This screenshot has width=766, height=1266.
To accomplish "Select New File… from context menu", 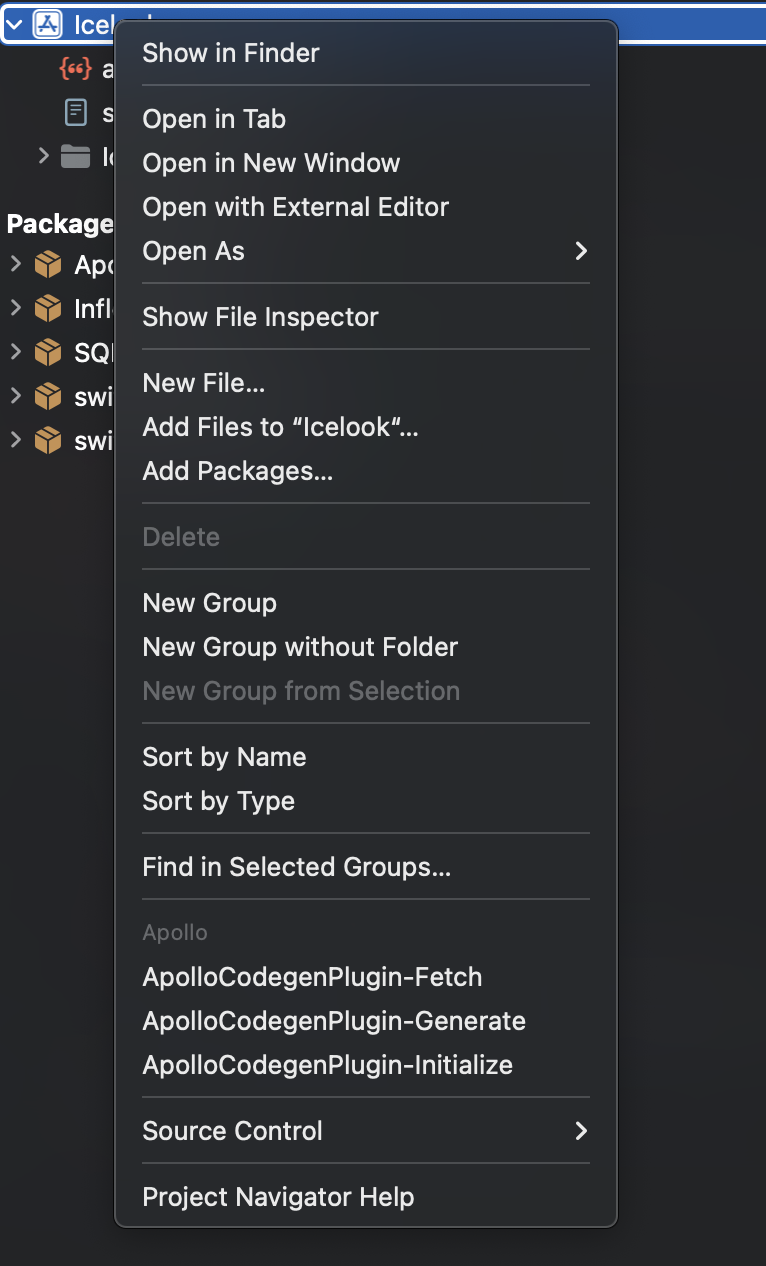I will (366, 383).
